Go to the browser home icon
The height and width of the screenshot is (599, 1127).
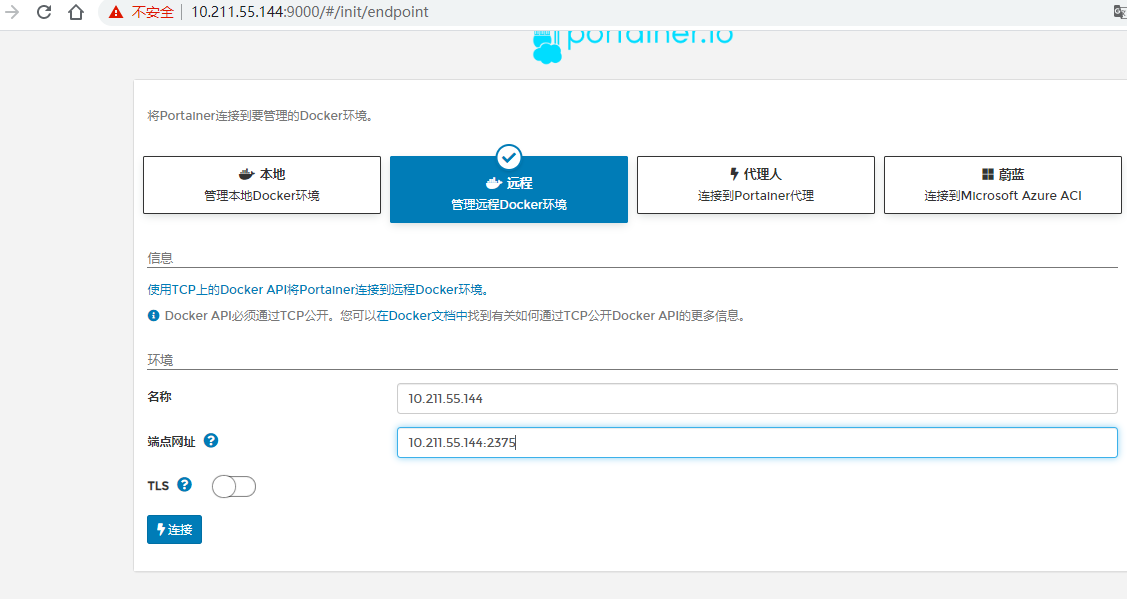coord(76,13)
